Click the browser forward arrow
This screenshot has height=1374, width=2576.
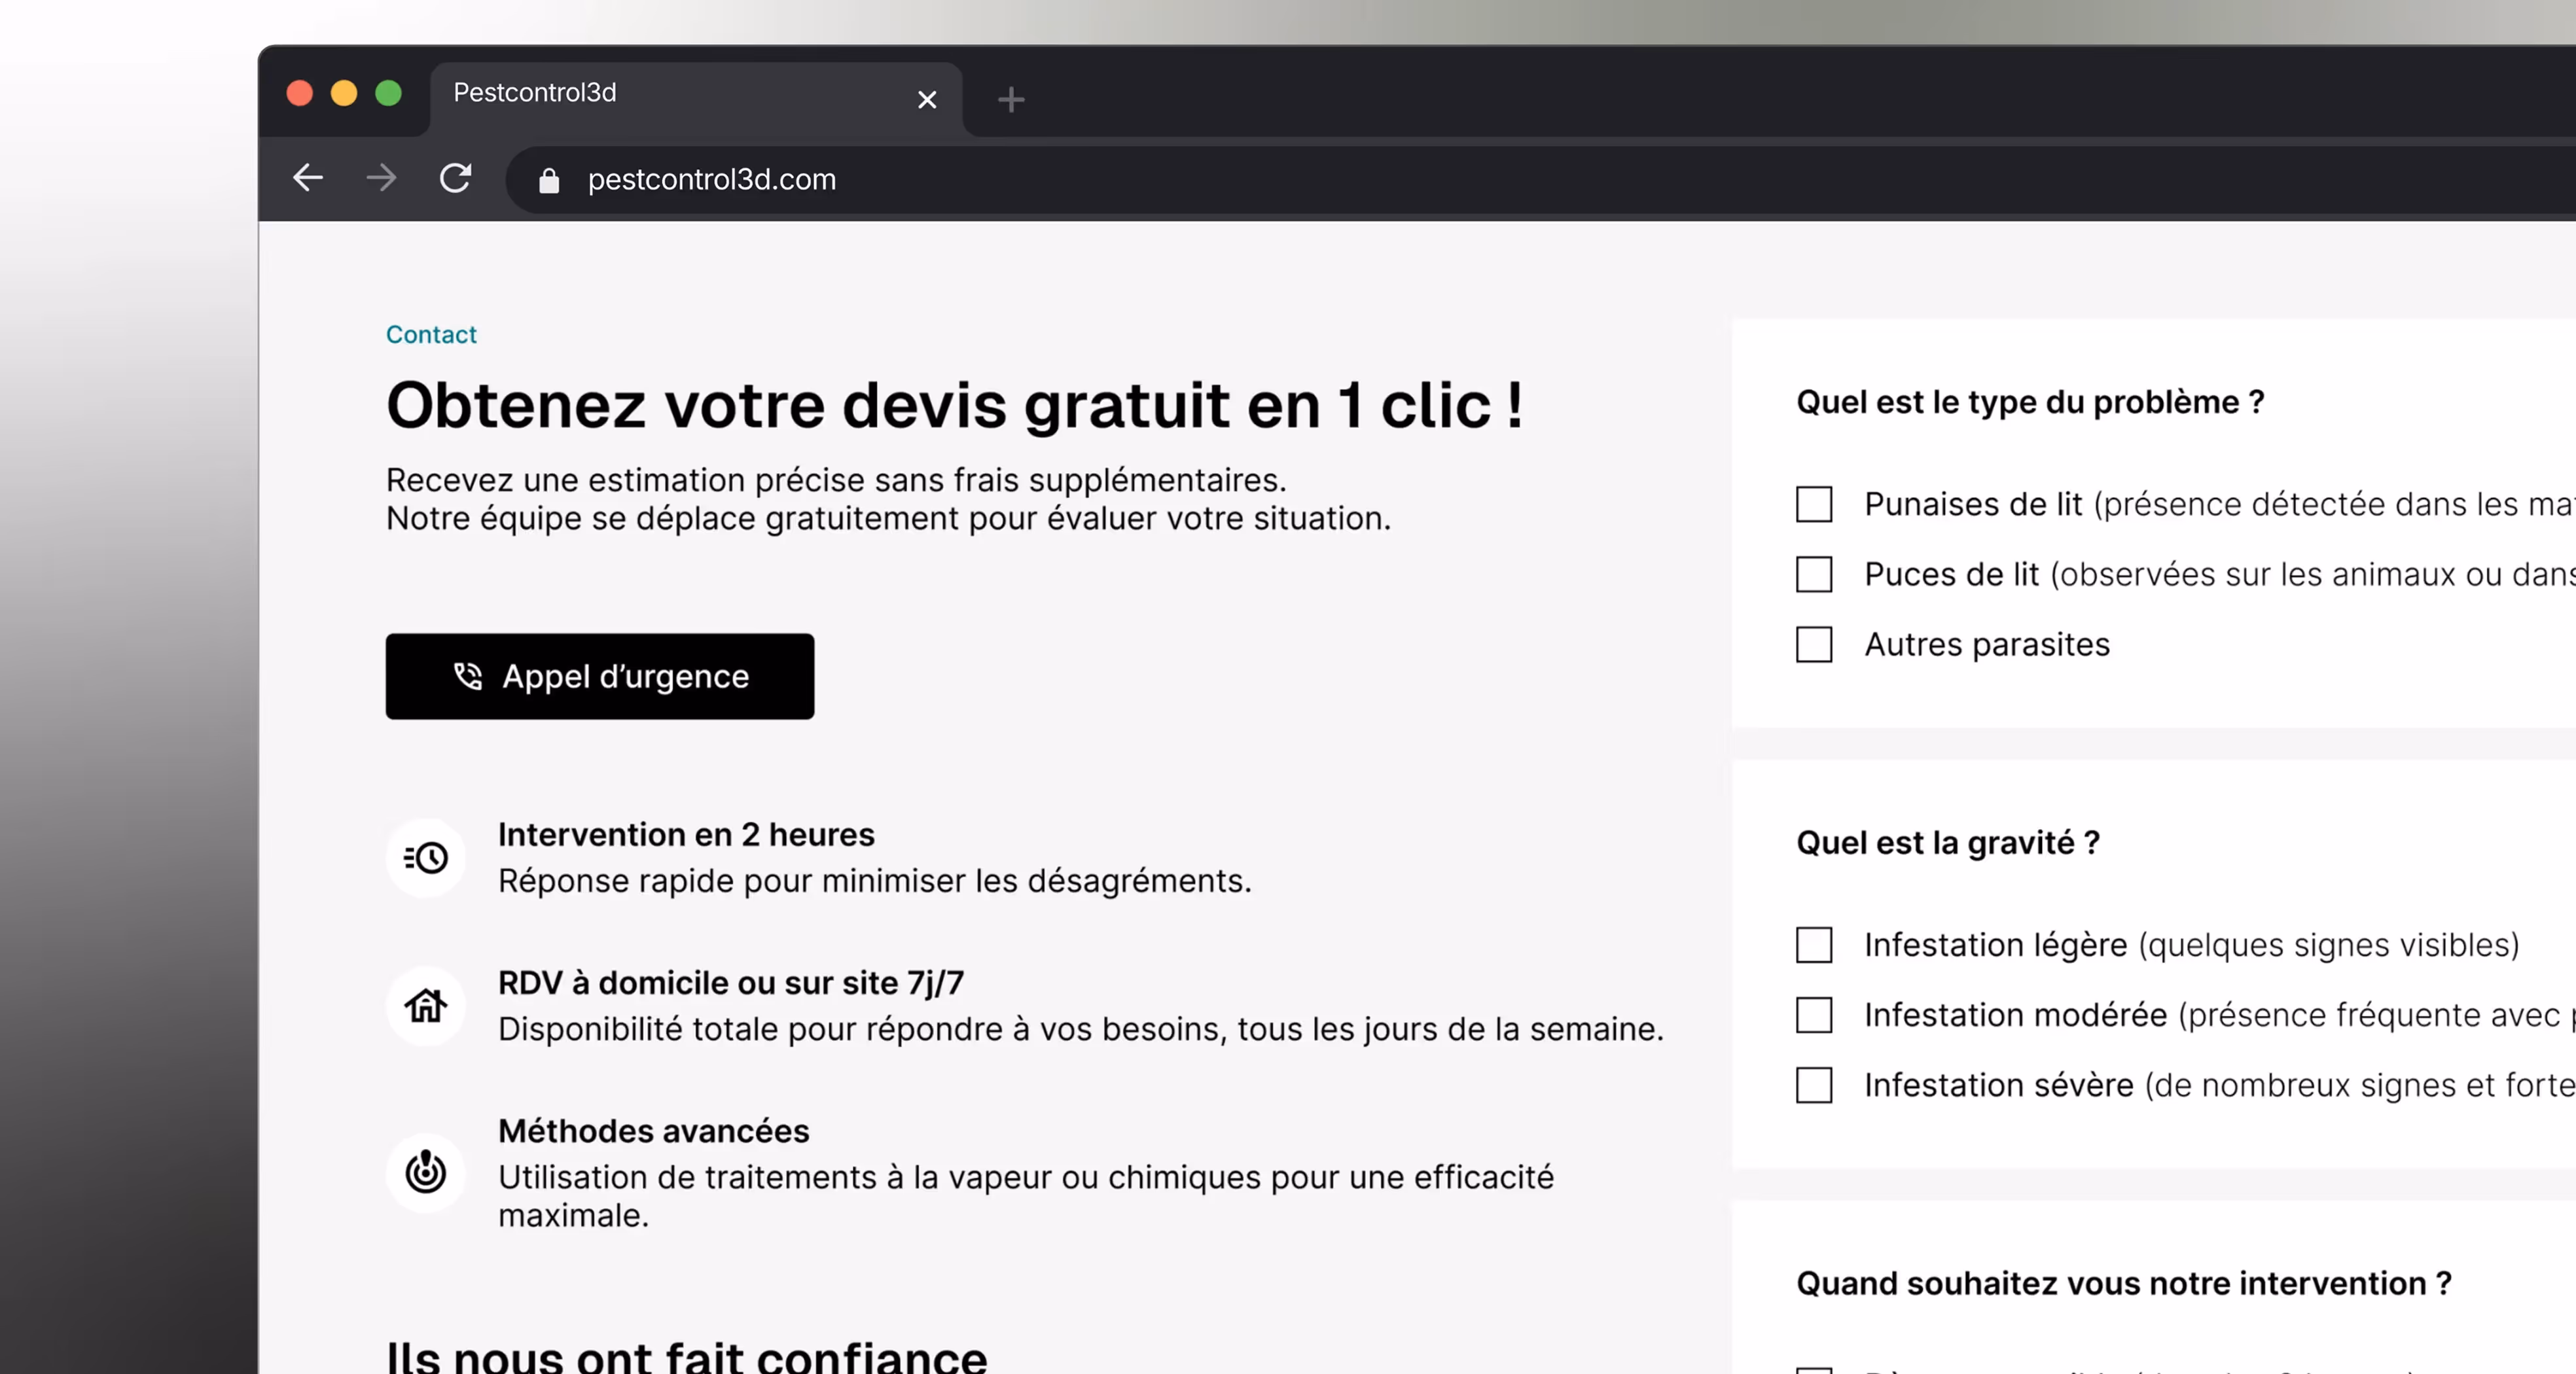[x=381, y=178]
